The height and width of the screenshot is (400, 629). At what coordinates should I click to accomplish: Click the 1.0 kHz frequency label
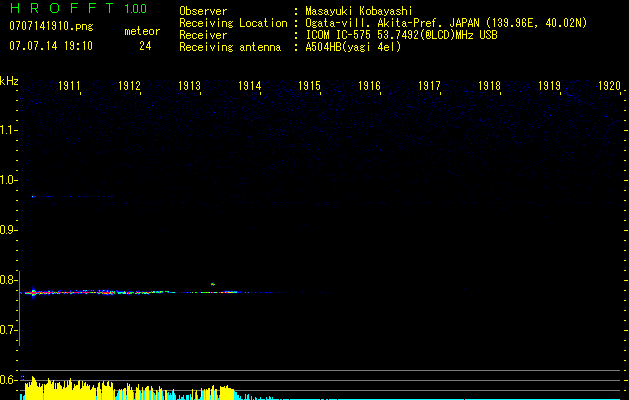(x=8, y=180)
